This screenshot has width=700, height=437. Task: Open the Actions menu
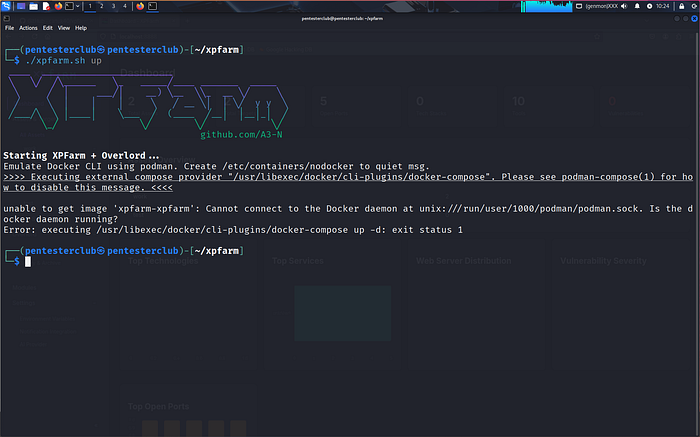(28, 28)
